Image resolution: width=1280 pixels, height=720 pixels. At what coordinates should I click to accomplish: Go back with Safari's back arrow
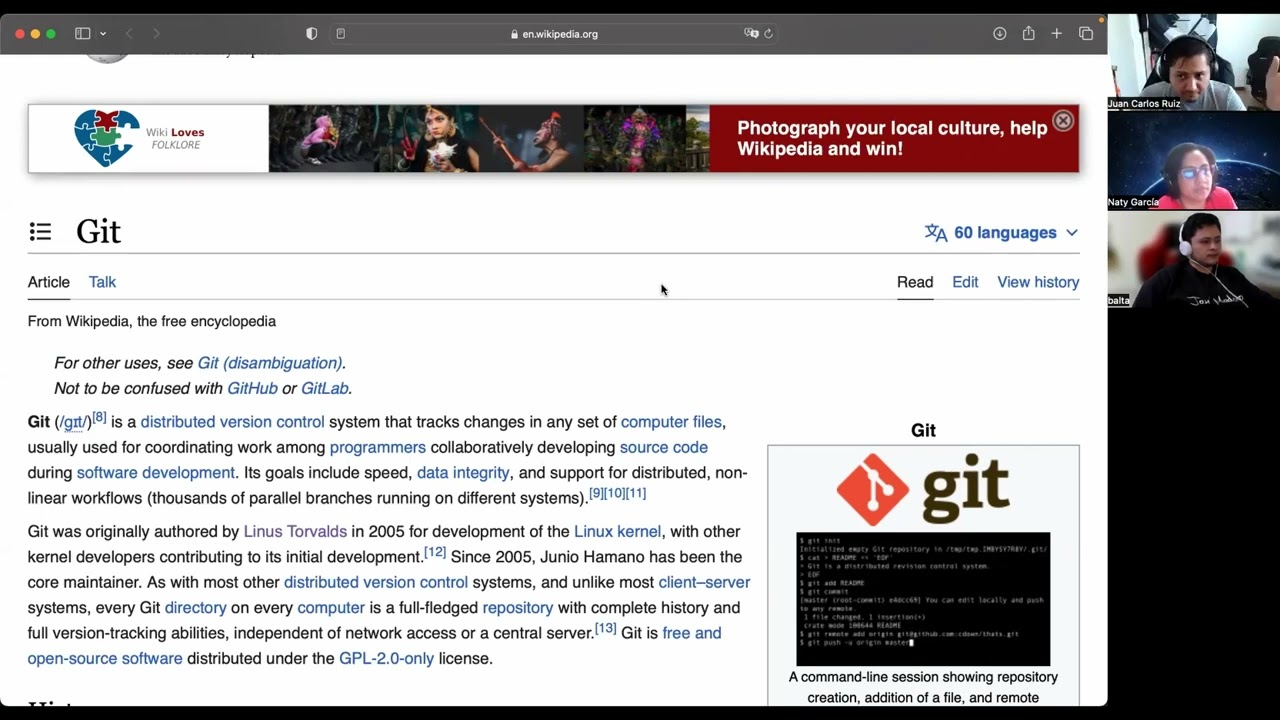coord(129,34)
